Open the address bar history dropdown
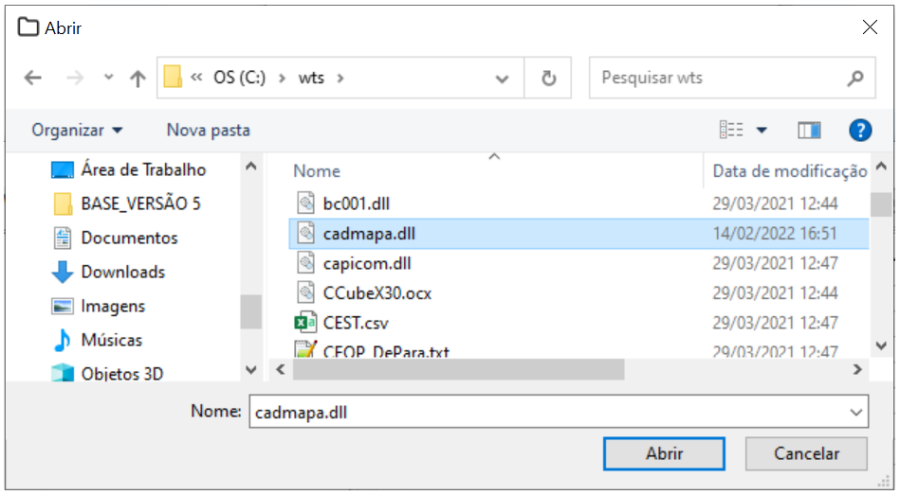Image resolution: width=900 pixels, height=495 pixels. (502, 78)
